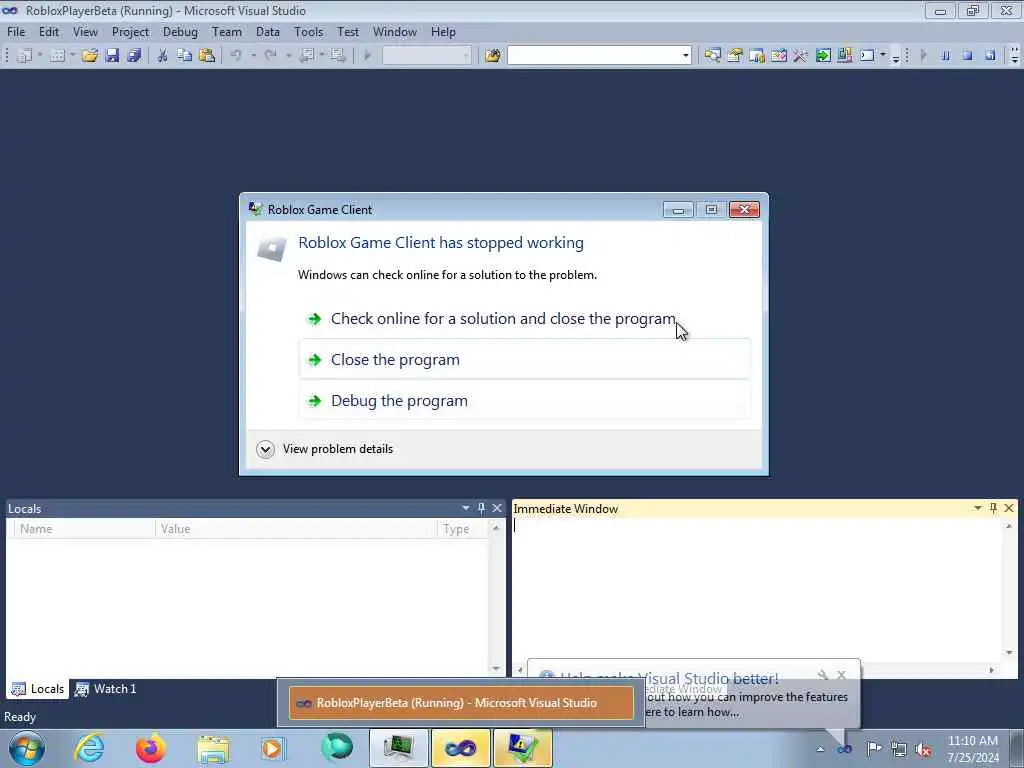The image size is (1024, 768).
Task: Click the Command Window toolbar icon
Action: coord(867,56)
